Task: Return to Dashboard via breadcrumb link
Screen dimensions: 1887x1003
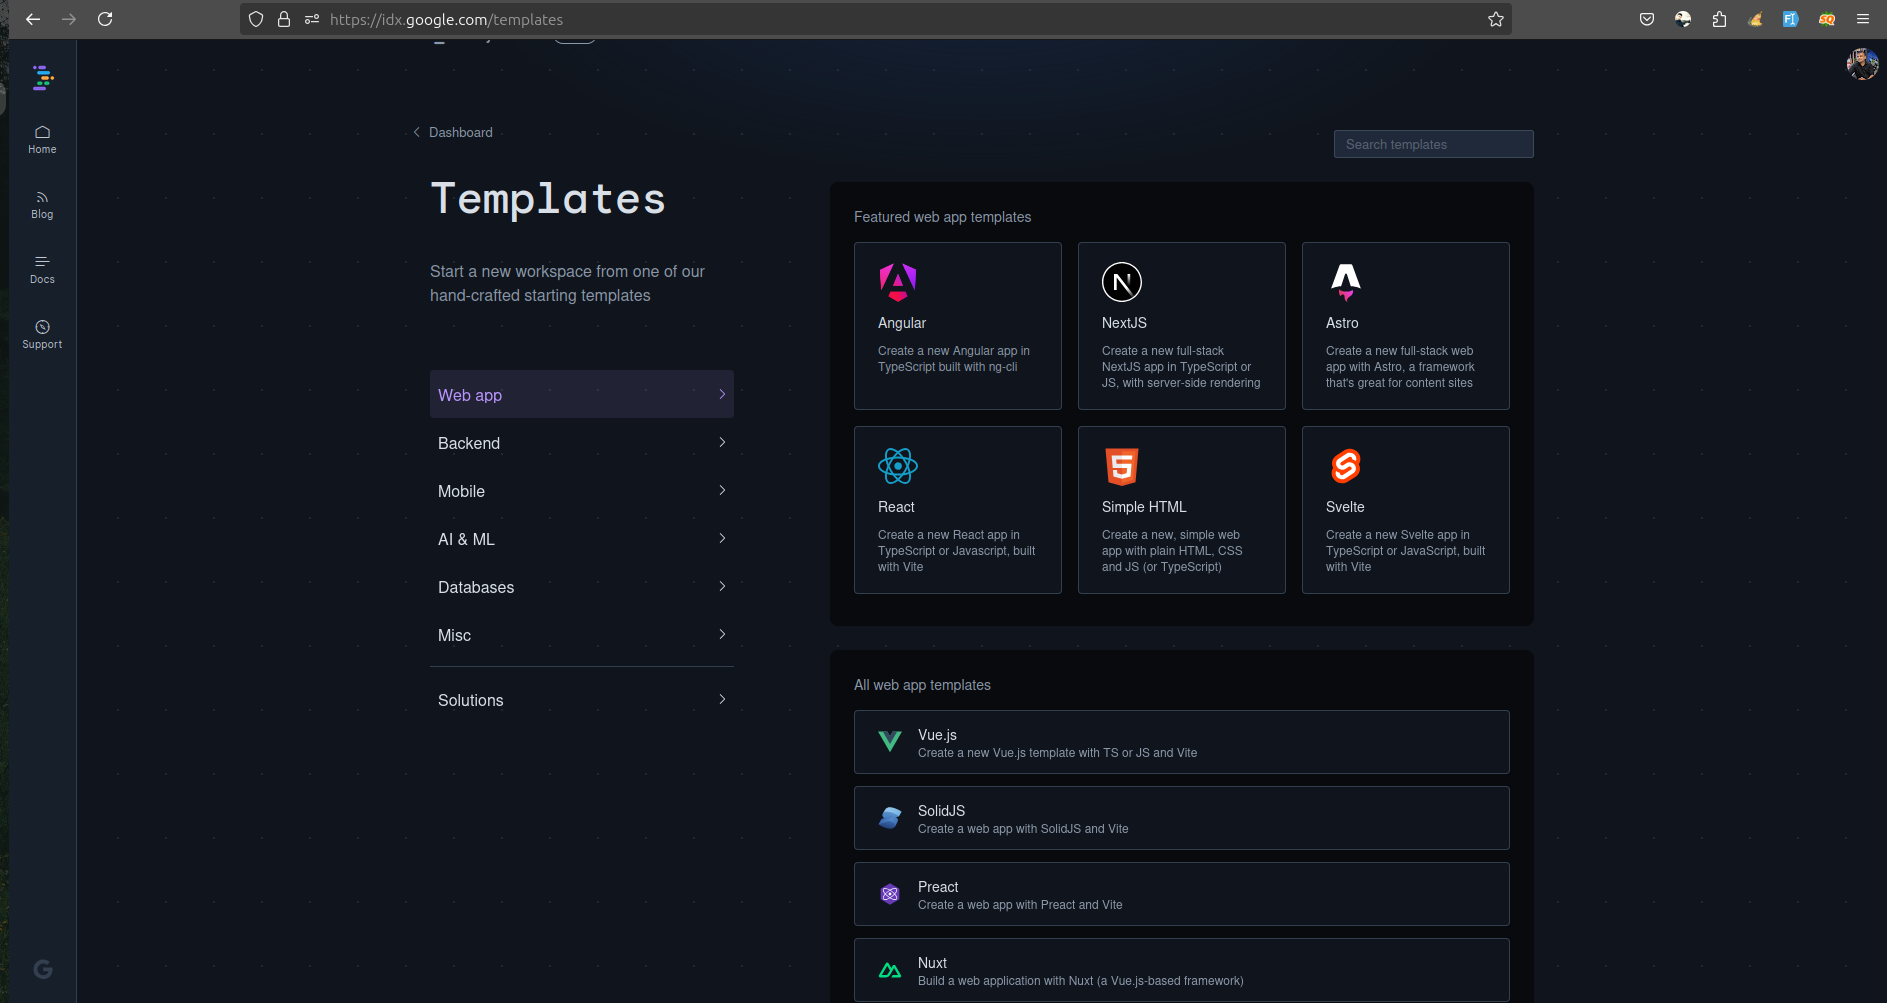Action: click(460, 132)
